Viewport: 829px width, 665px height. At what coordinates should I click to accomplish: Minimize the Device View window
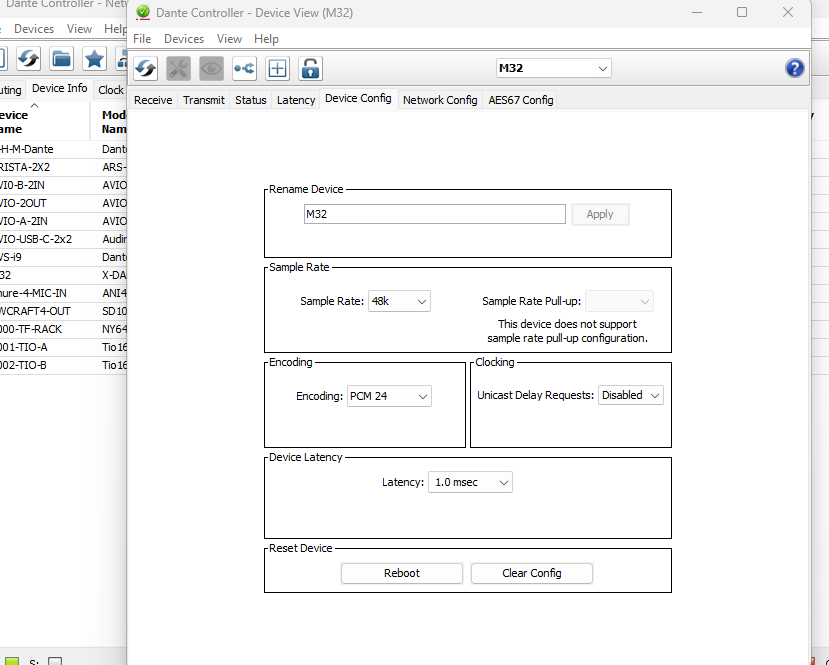pyautogui.click(x=697, y=12)
